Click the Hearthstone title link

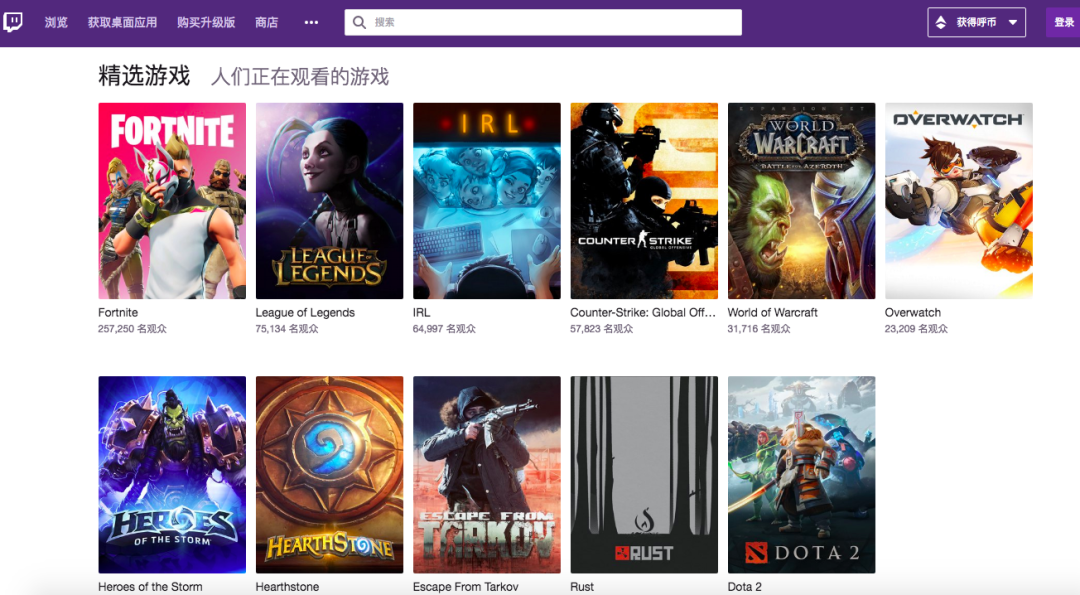click(287, 587)
